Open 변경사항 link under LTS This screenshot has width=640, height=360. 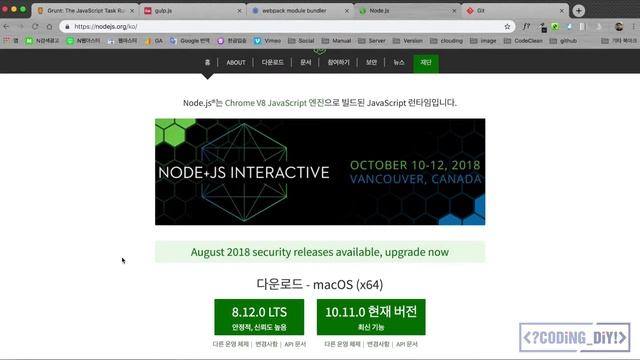coord(267,344)
